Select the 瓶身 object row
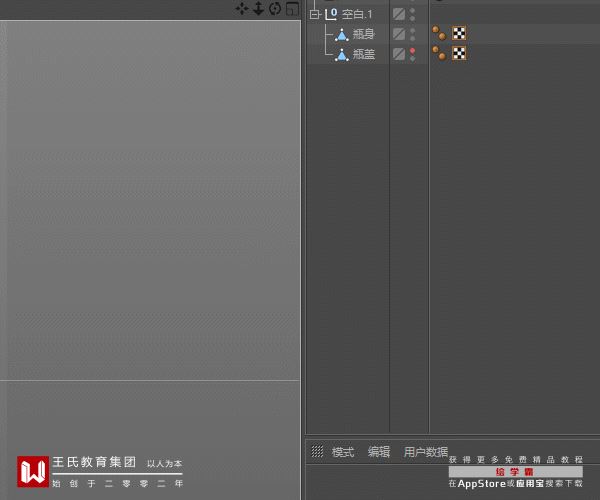Screen dimensions: 600x500 click(363, 34)
